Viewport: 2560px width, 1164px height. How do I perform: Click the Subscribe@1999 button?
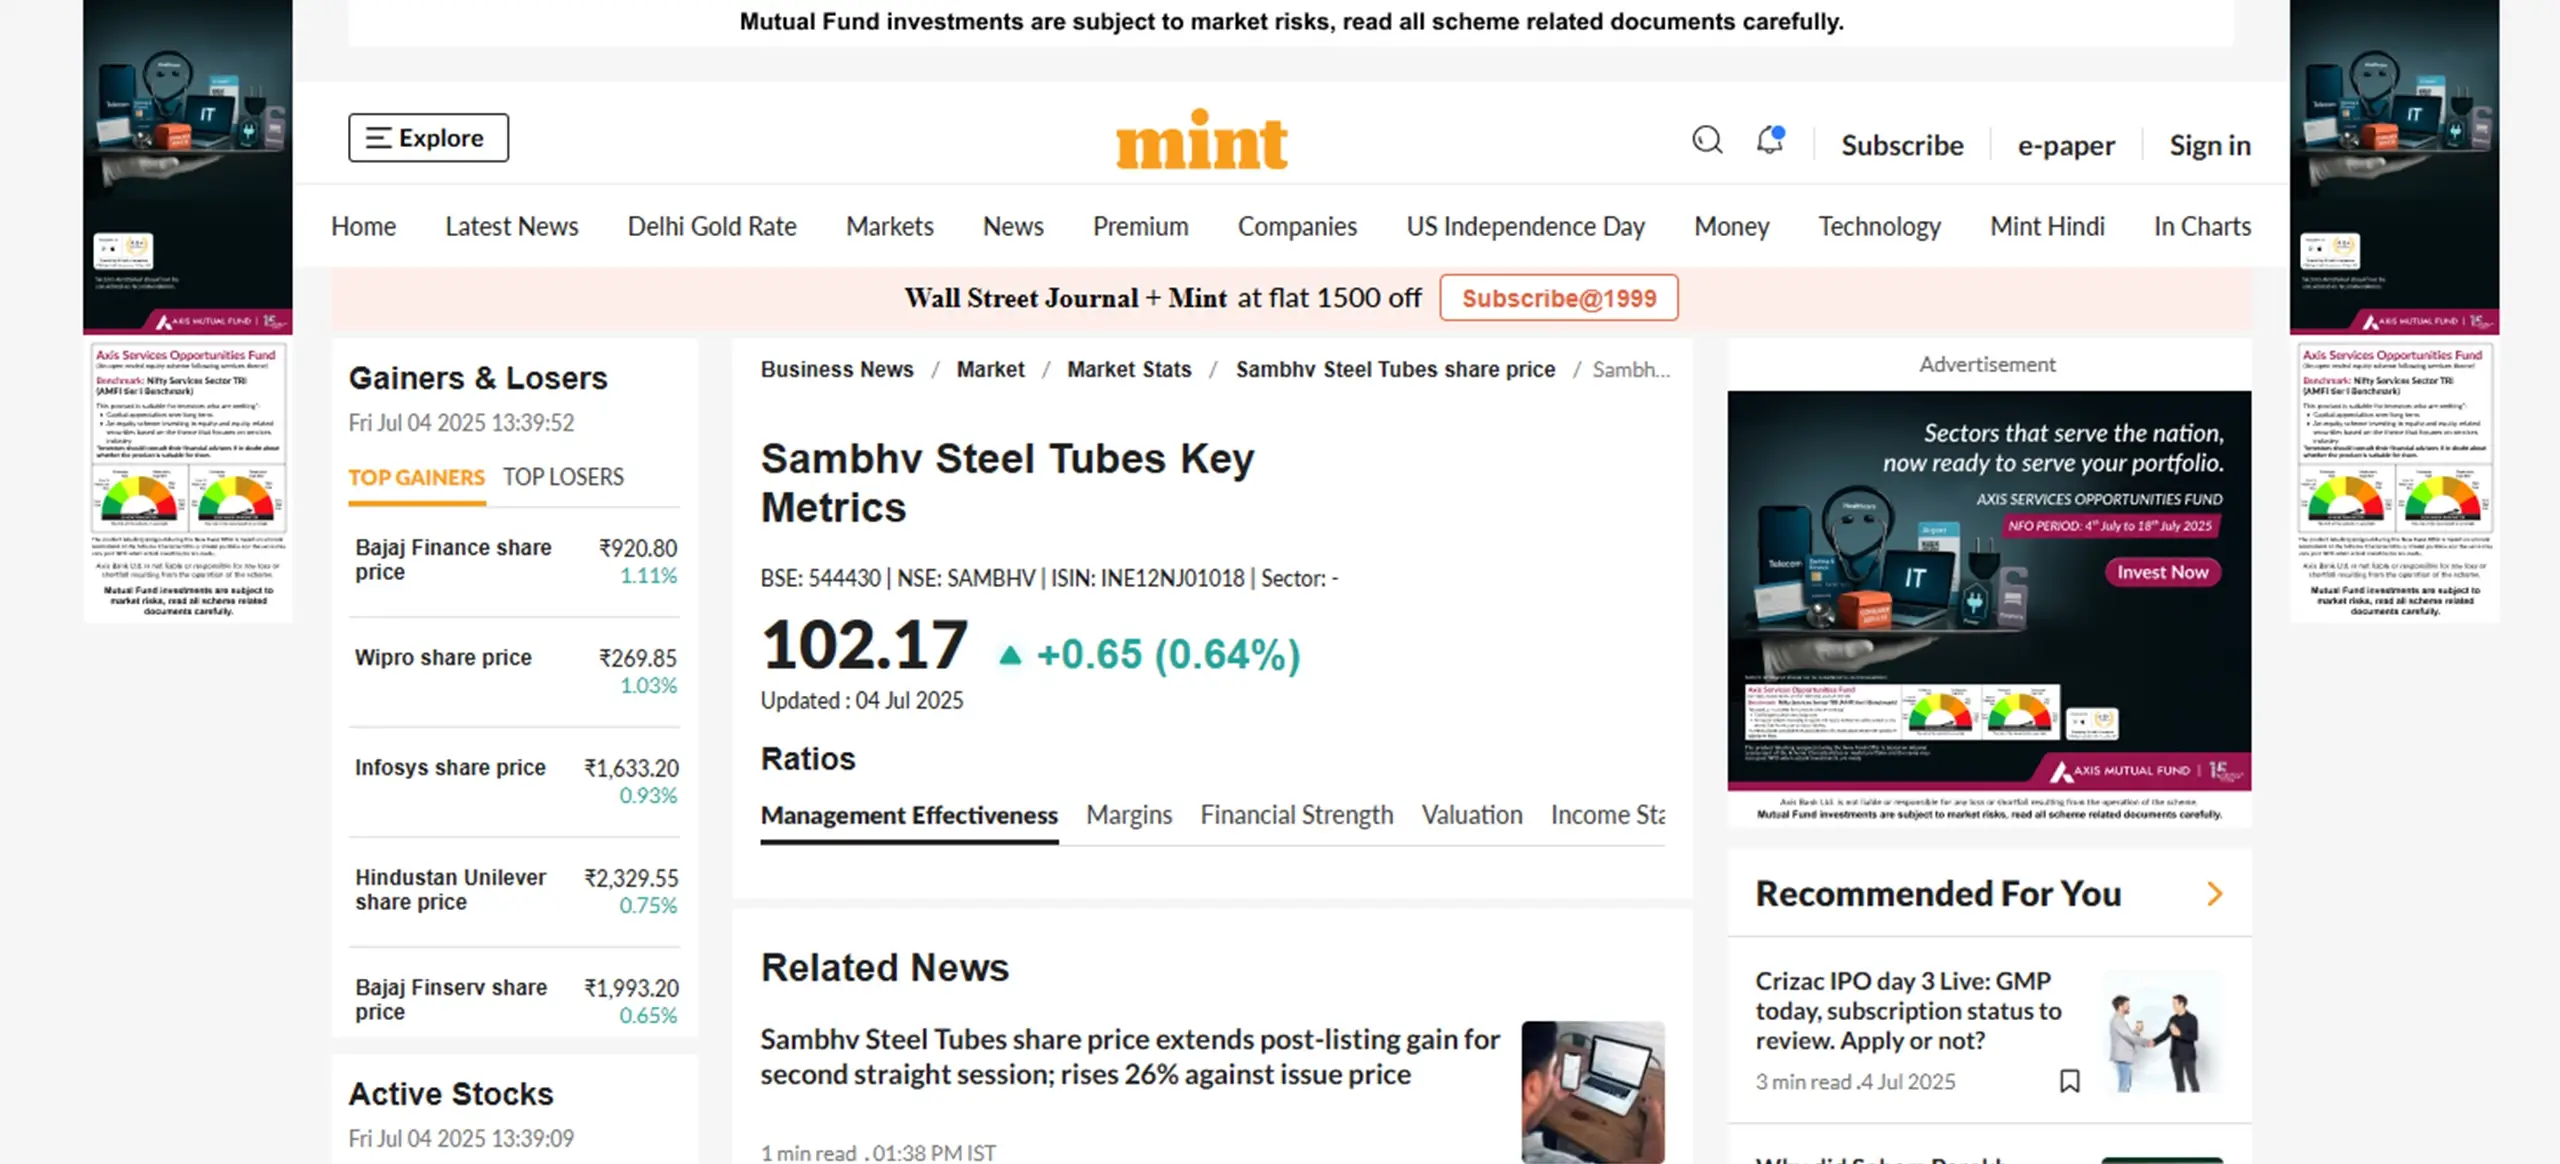coord(1558,298)
